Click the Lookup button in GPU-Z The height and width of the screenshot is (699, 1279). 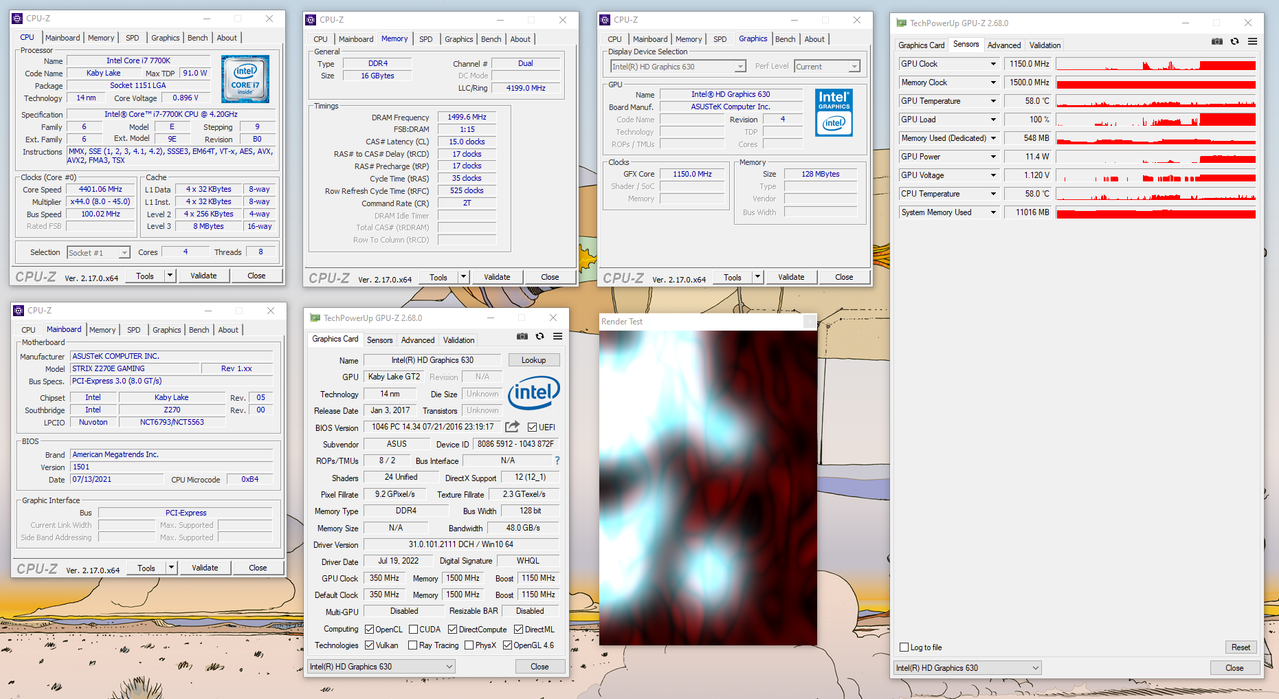[534, 360]
